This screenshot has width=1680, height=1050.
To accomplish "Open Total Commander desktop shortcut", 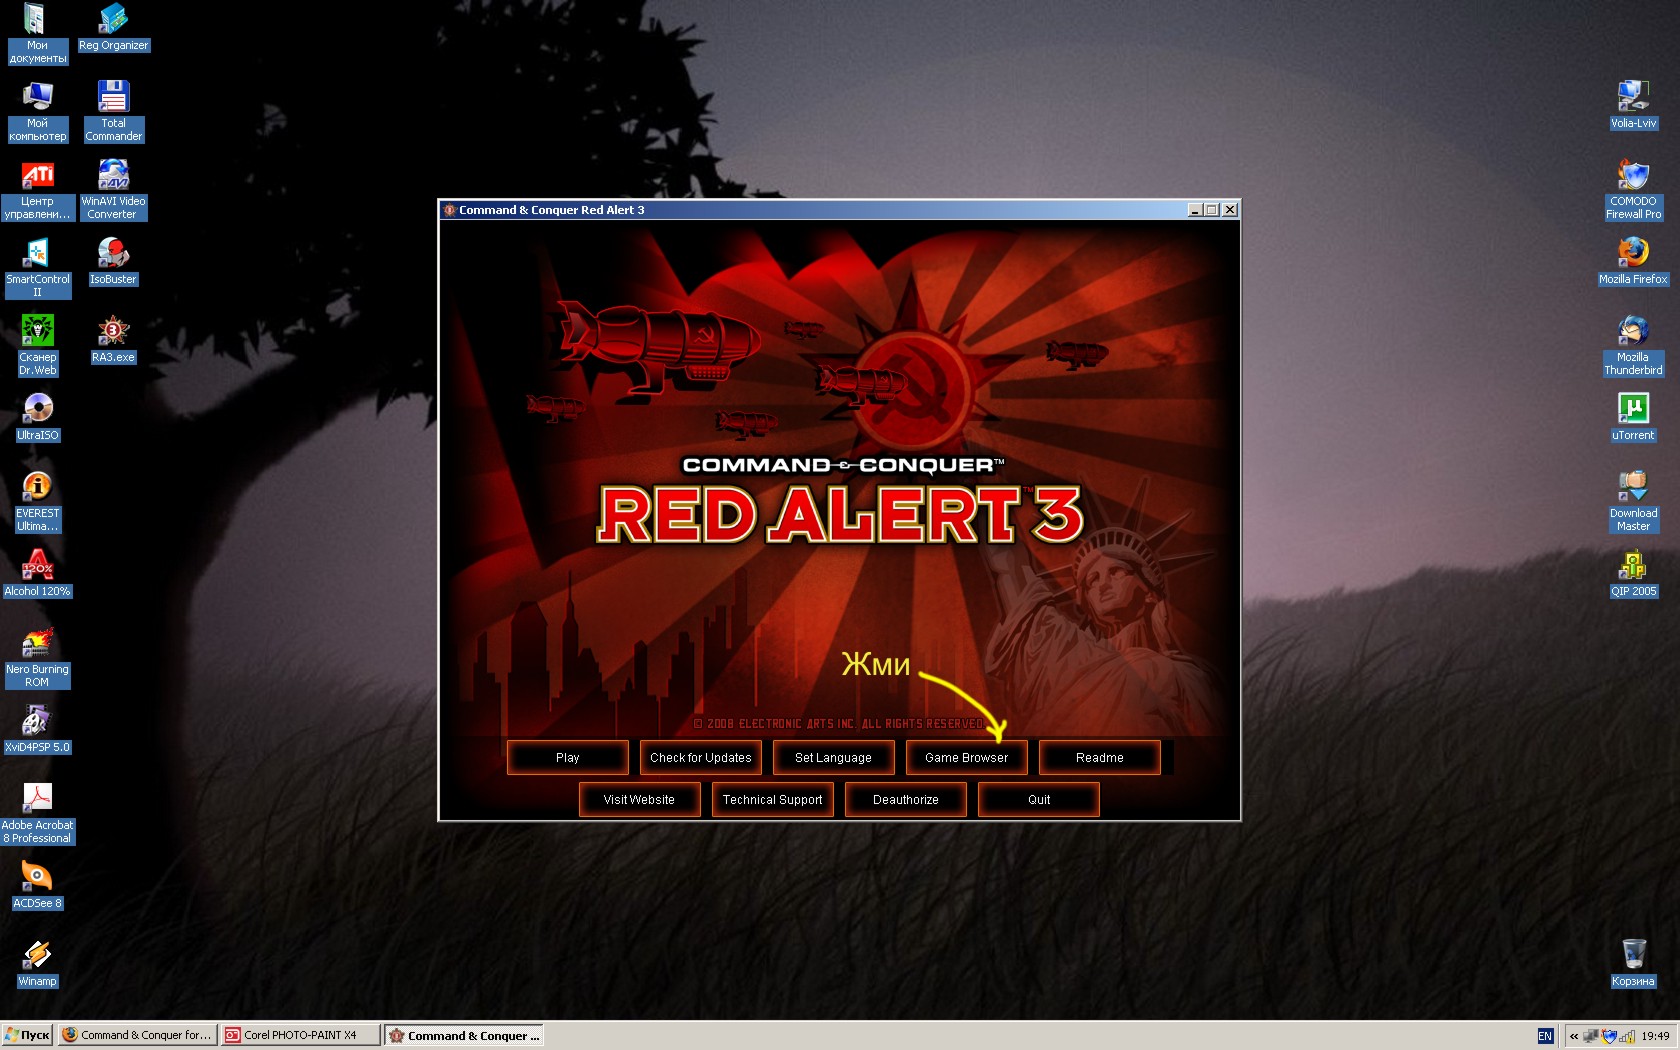I will 113,111.
